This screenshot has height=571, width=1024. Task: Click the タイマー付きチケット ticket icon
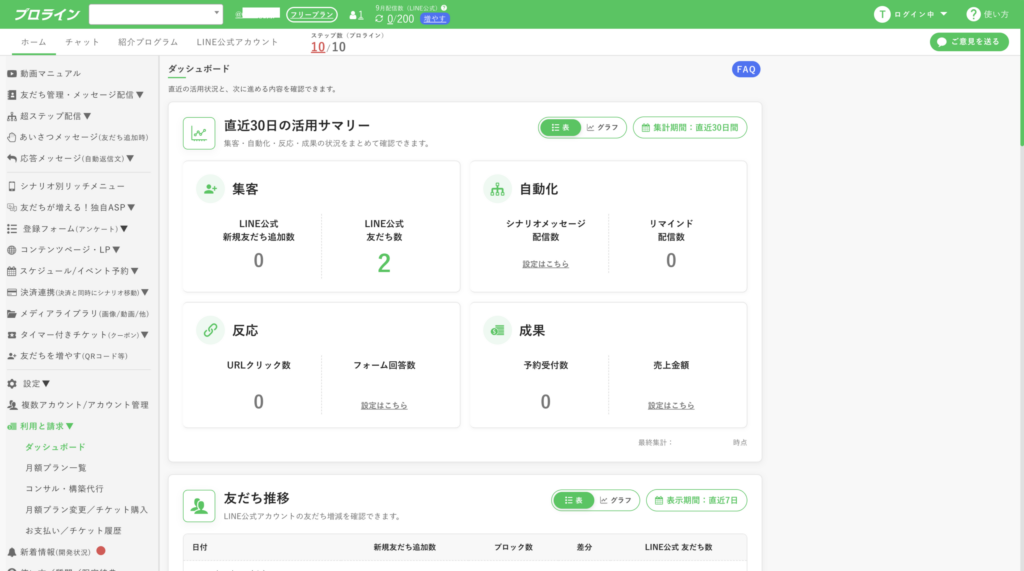coord(12,335)
